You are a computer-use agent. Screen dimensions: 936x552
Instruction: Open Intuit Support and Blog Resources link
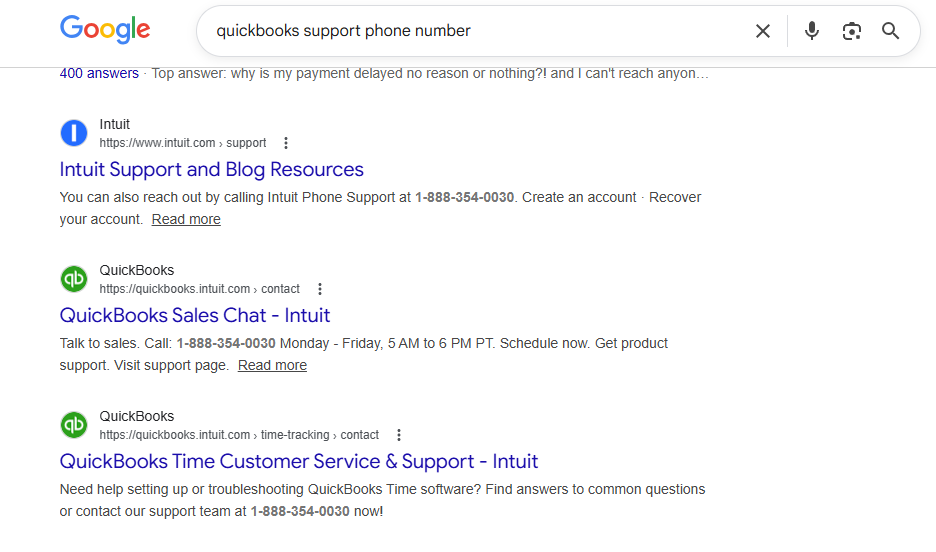coord(211,169)
